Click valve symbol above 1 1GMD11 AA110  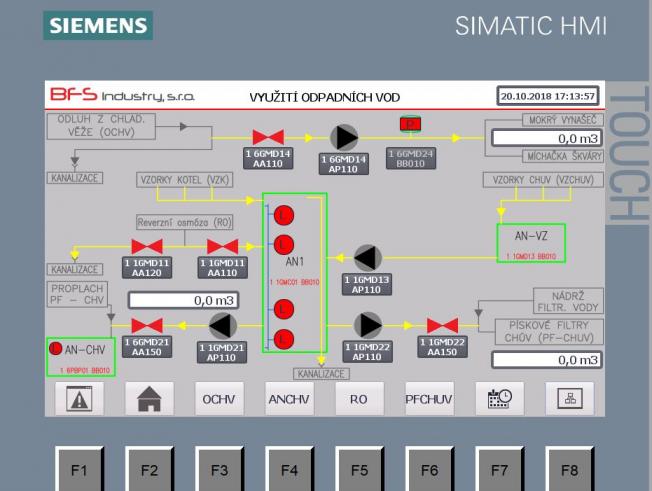click(x=222, y=247)
